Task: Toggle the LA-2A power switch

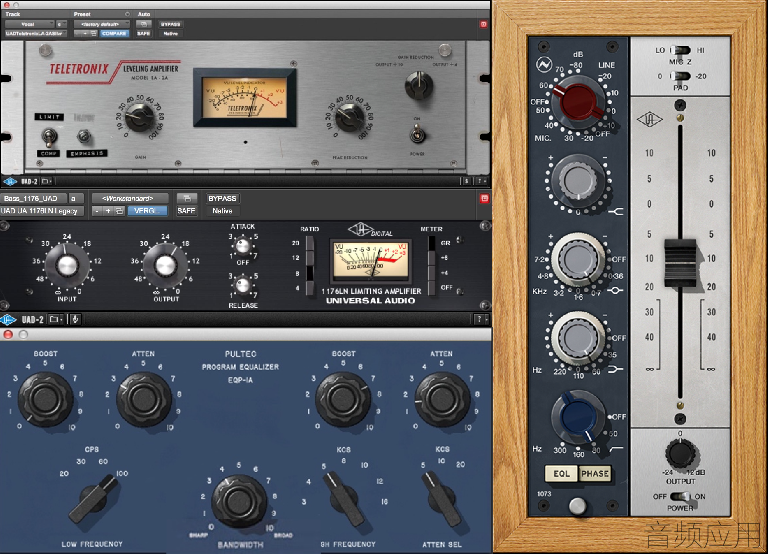Action: pyautogui.click(x=417, y=134)
